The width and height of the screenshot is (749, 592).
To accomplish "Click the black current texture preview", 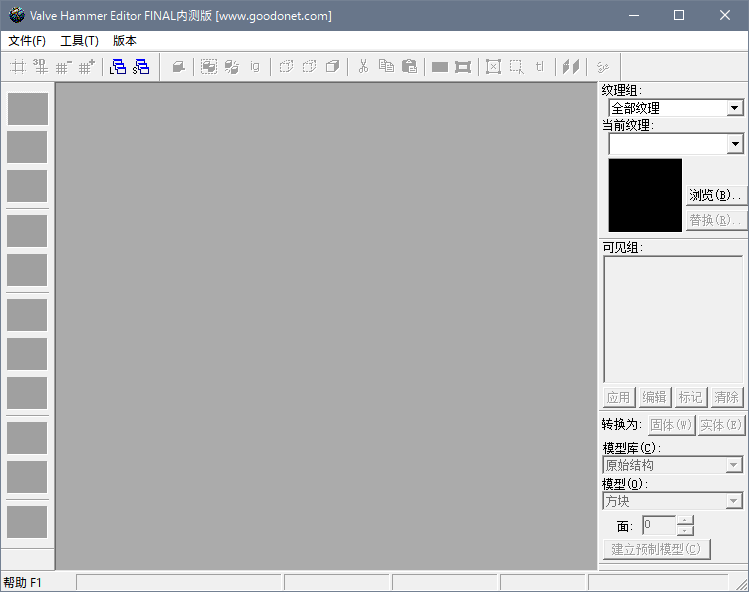I will tap(645, 195).
